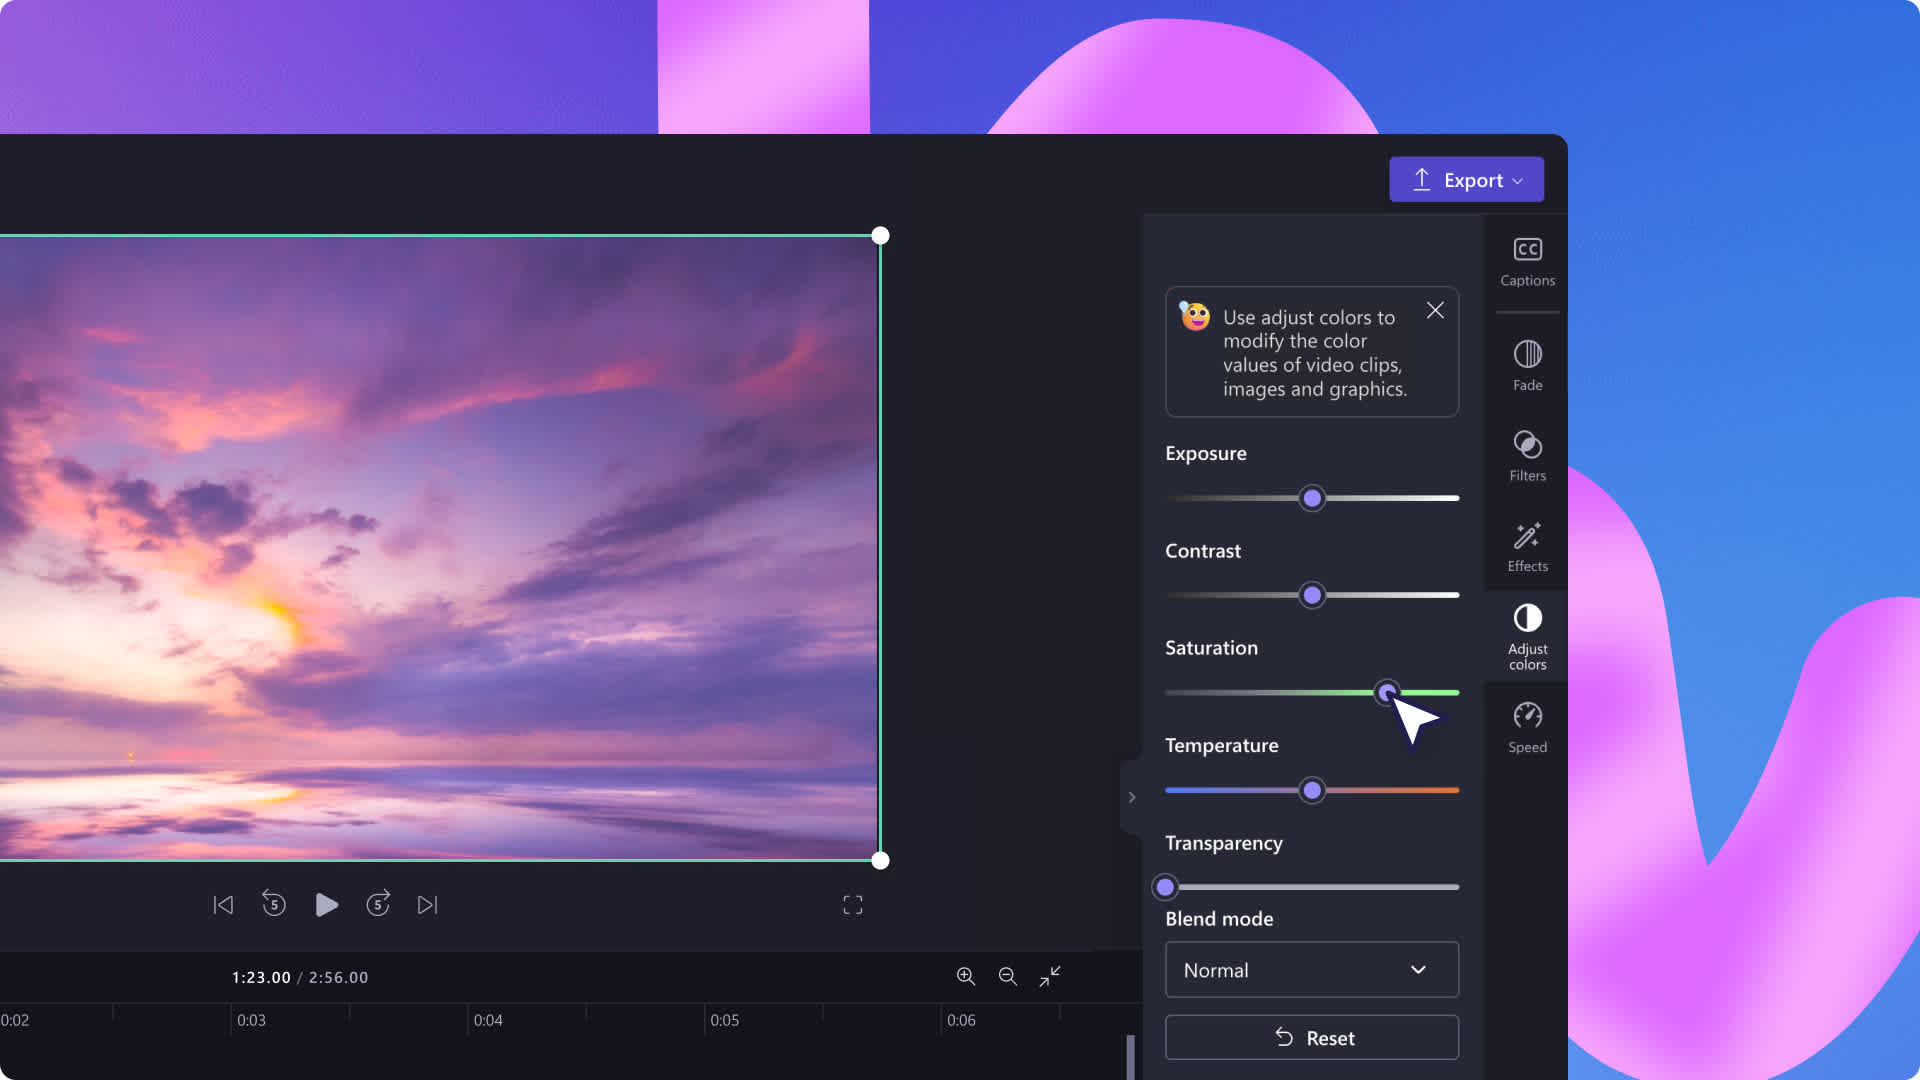
Task: Click the close tooltip button
Action: pos(1435,309)
